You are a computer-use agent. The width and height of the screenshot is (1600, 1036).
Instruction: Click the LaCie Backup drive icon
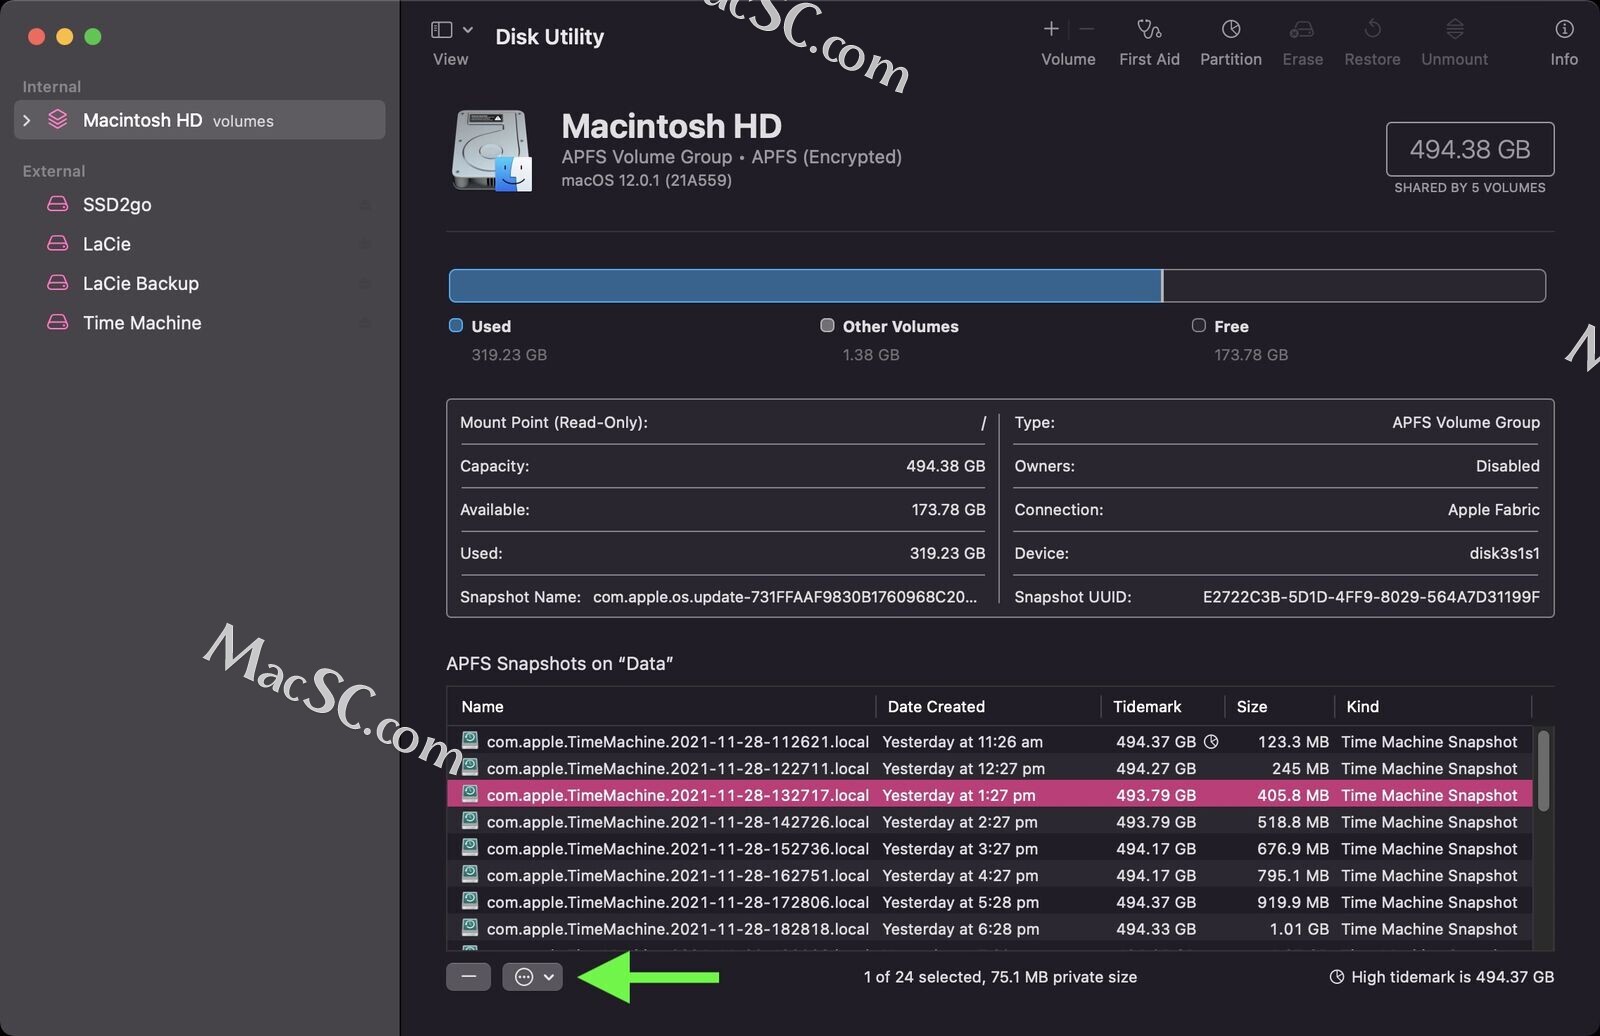point(58,283)
